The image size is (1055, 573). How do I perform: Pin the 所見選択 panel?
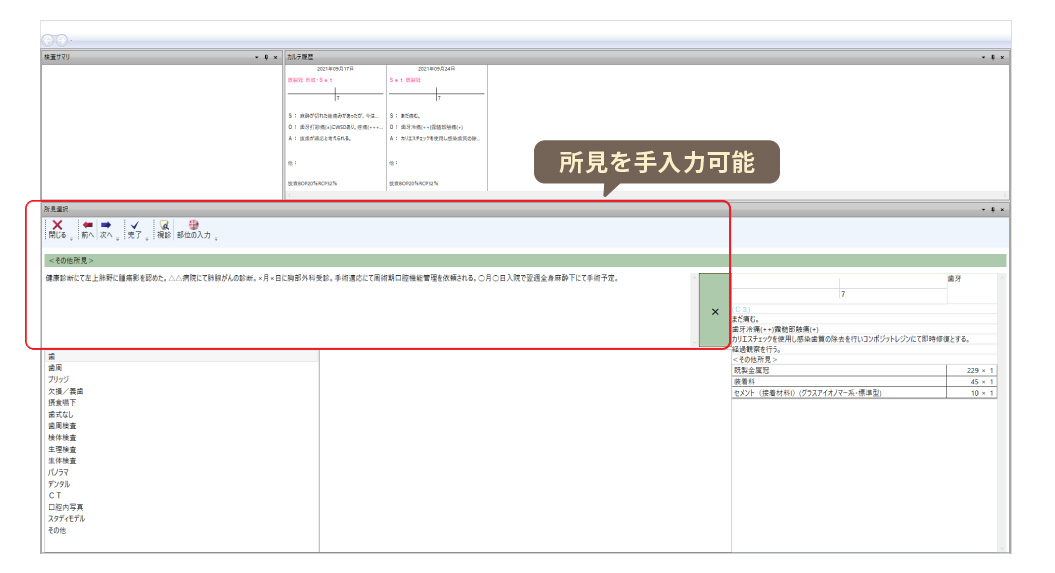pos(992,210)
